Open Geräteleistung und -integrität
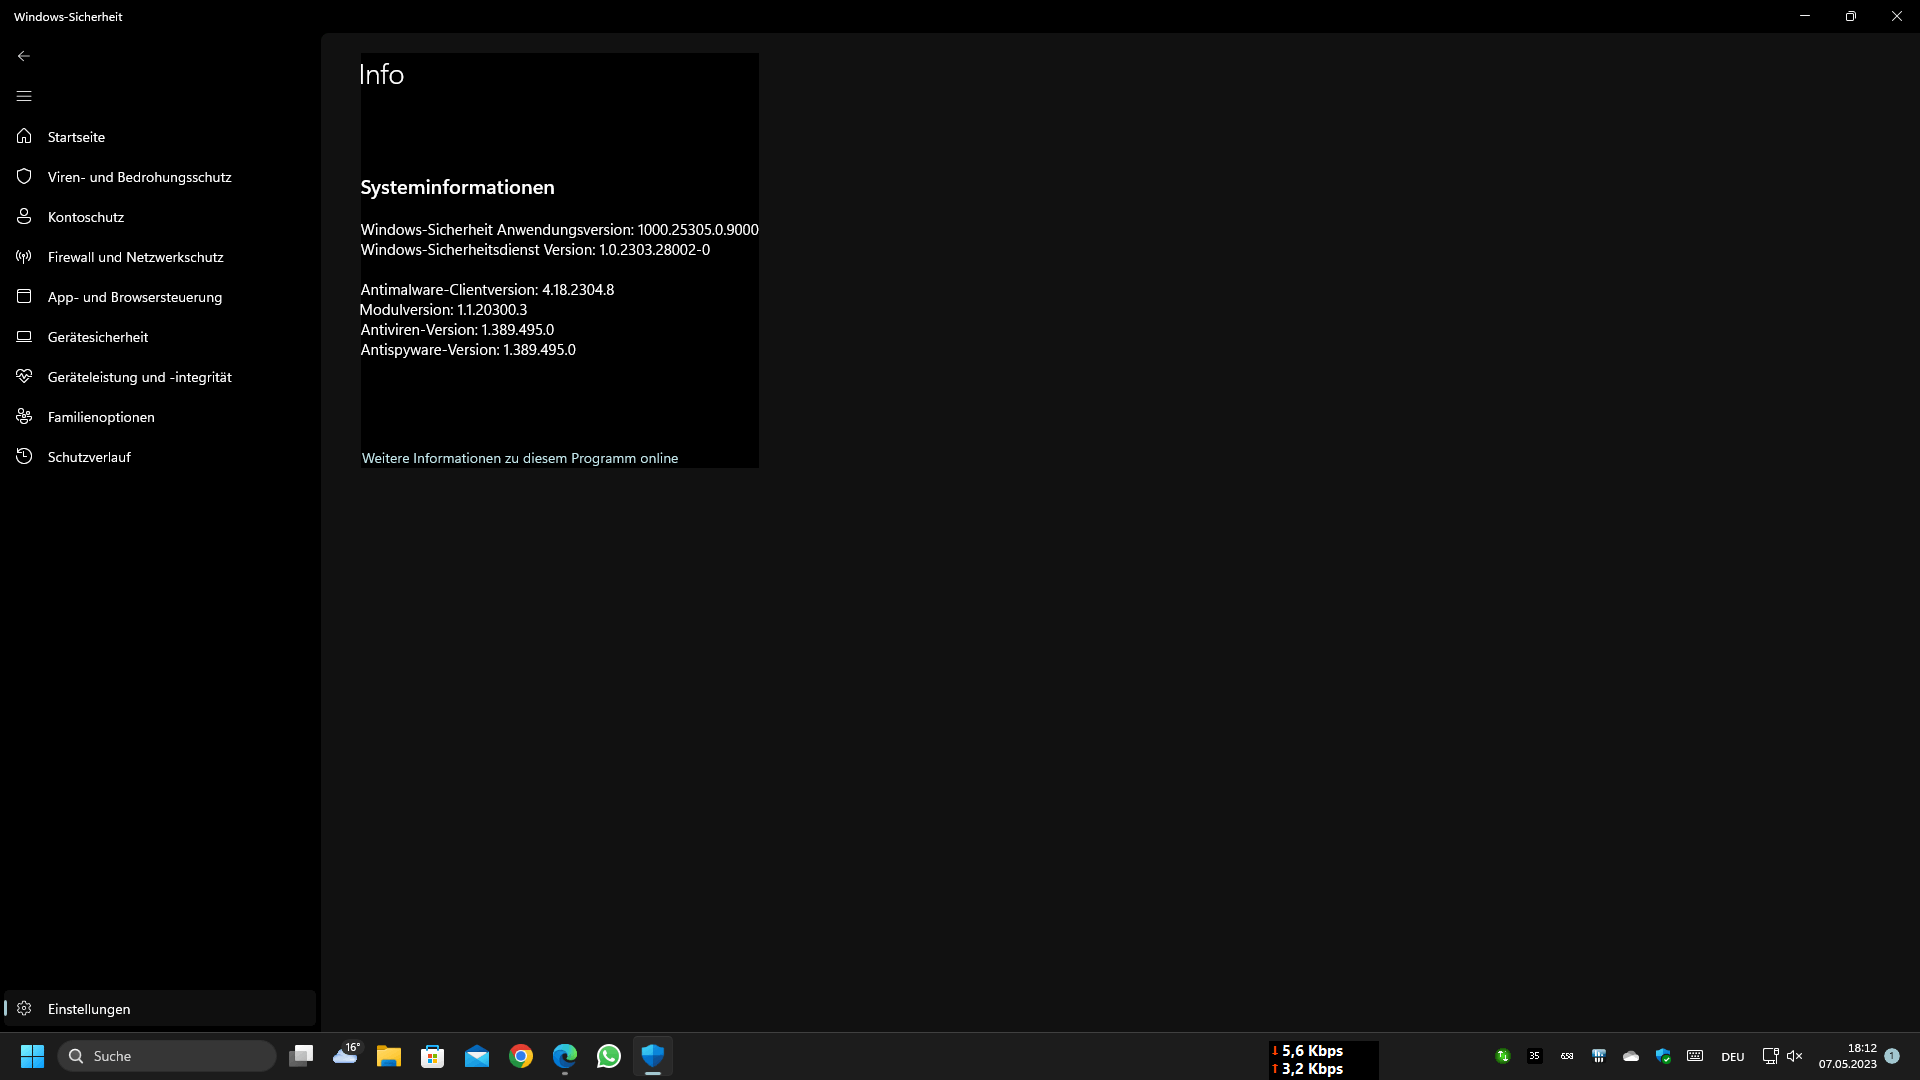Image resolution: width=1920 pixels, height=1080 pixels. pyautogui.click(x=160, y=377)
